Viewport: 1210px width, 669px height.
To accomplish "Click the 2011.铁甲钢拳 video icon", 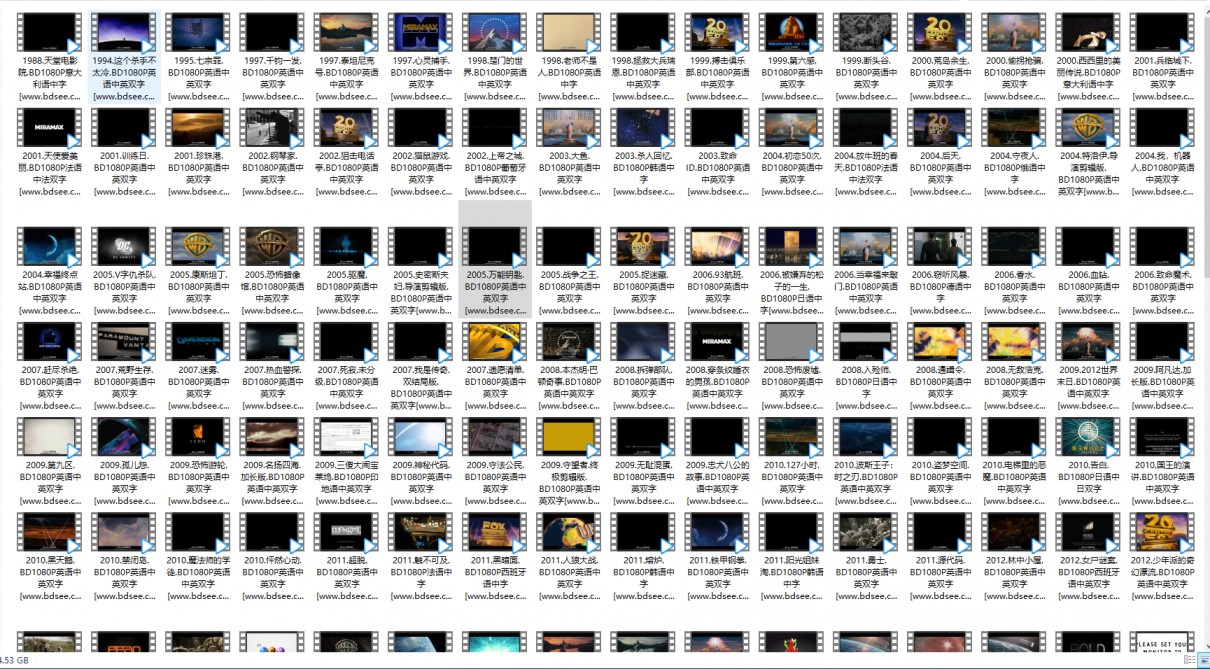I will coord(717,533).
